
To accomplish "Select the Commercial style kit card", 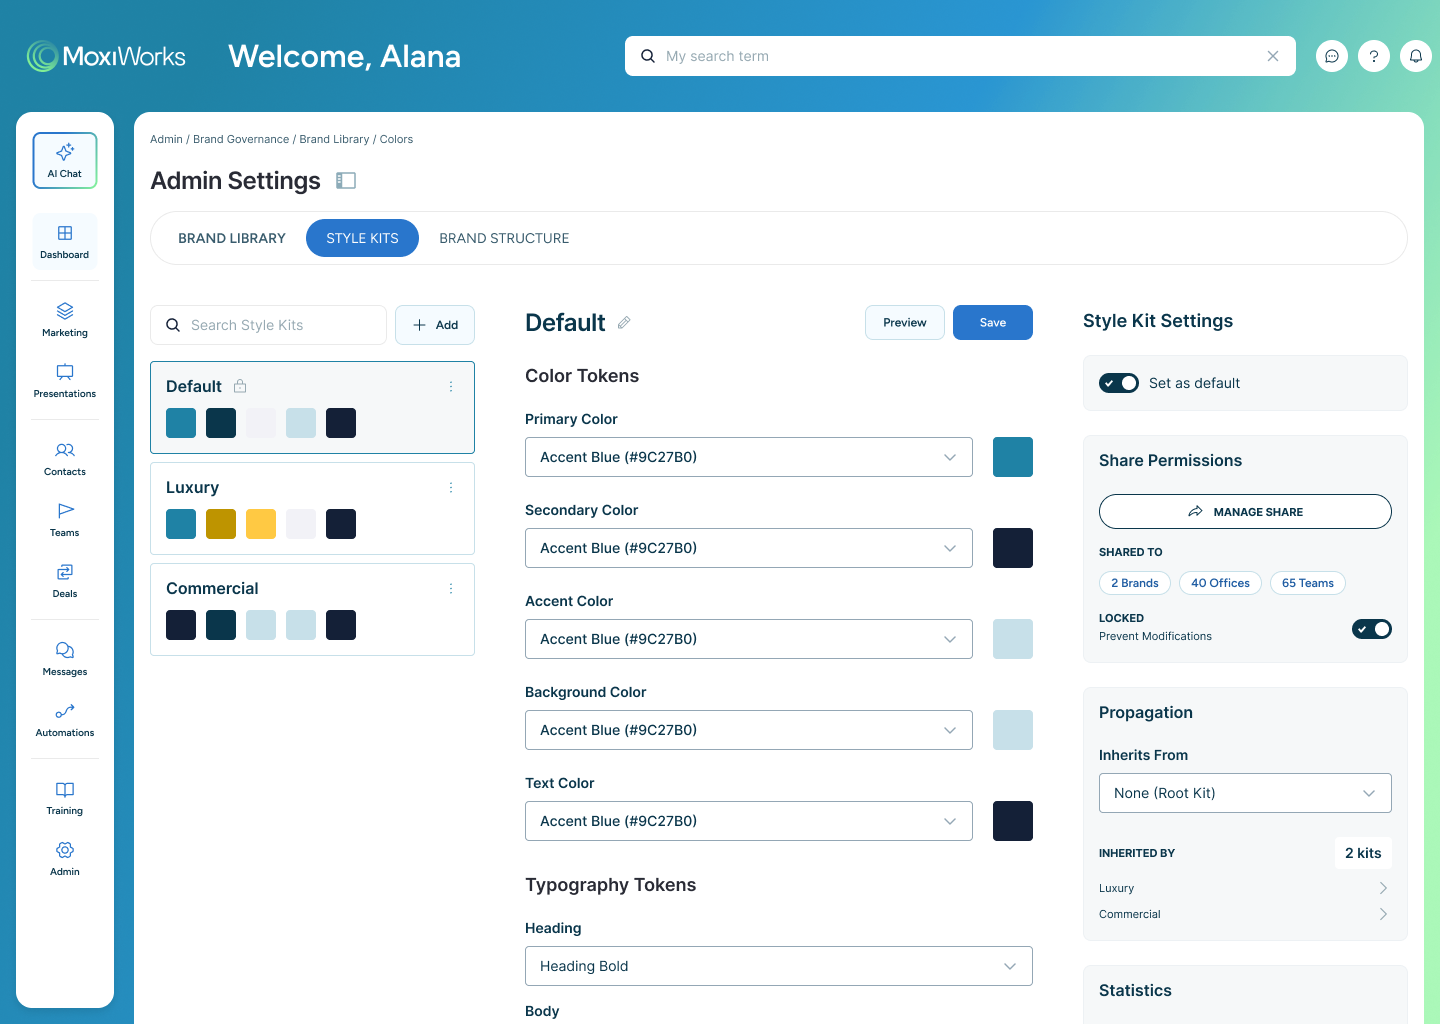I will [312, 609].
